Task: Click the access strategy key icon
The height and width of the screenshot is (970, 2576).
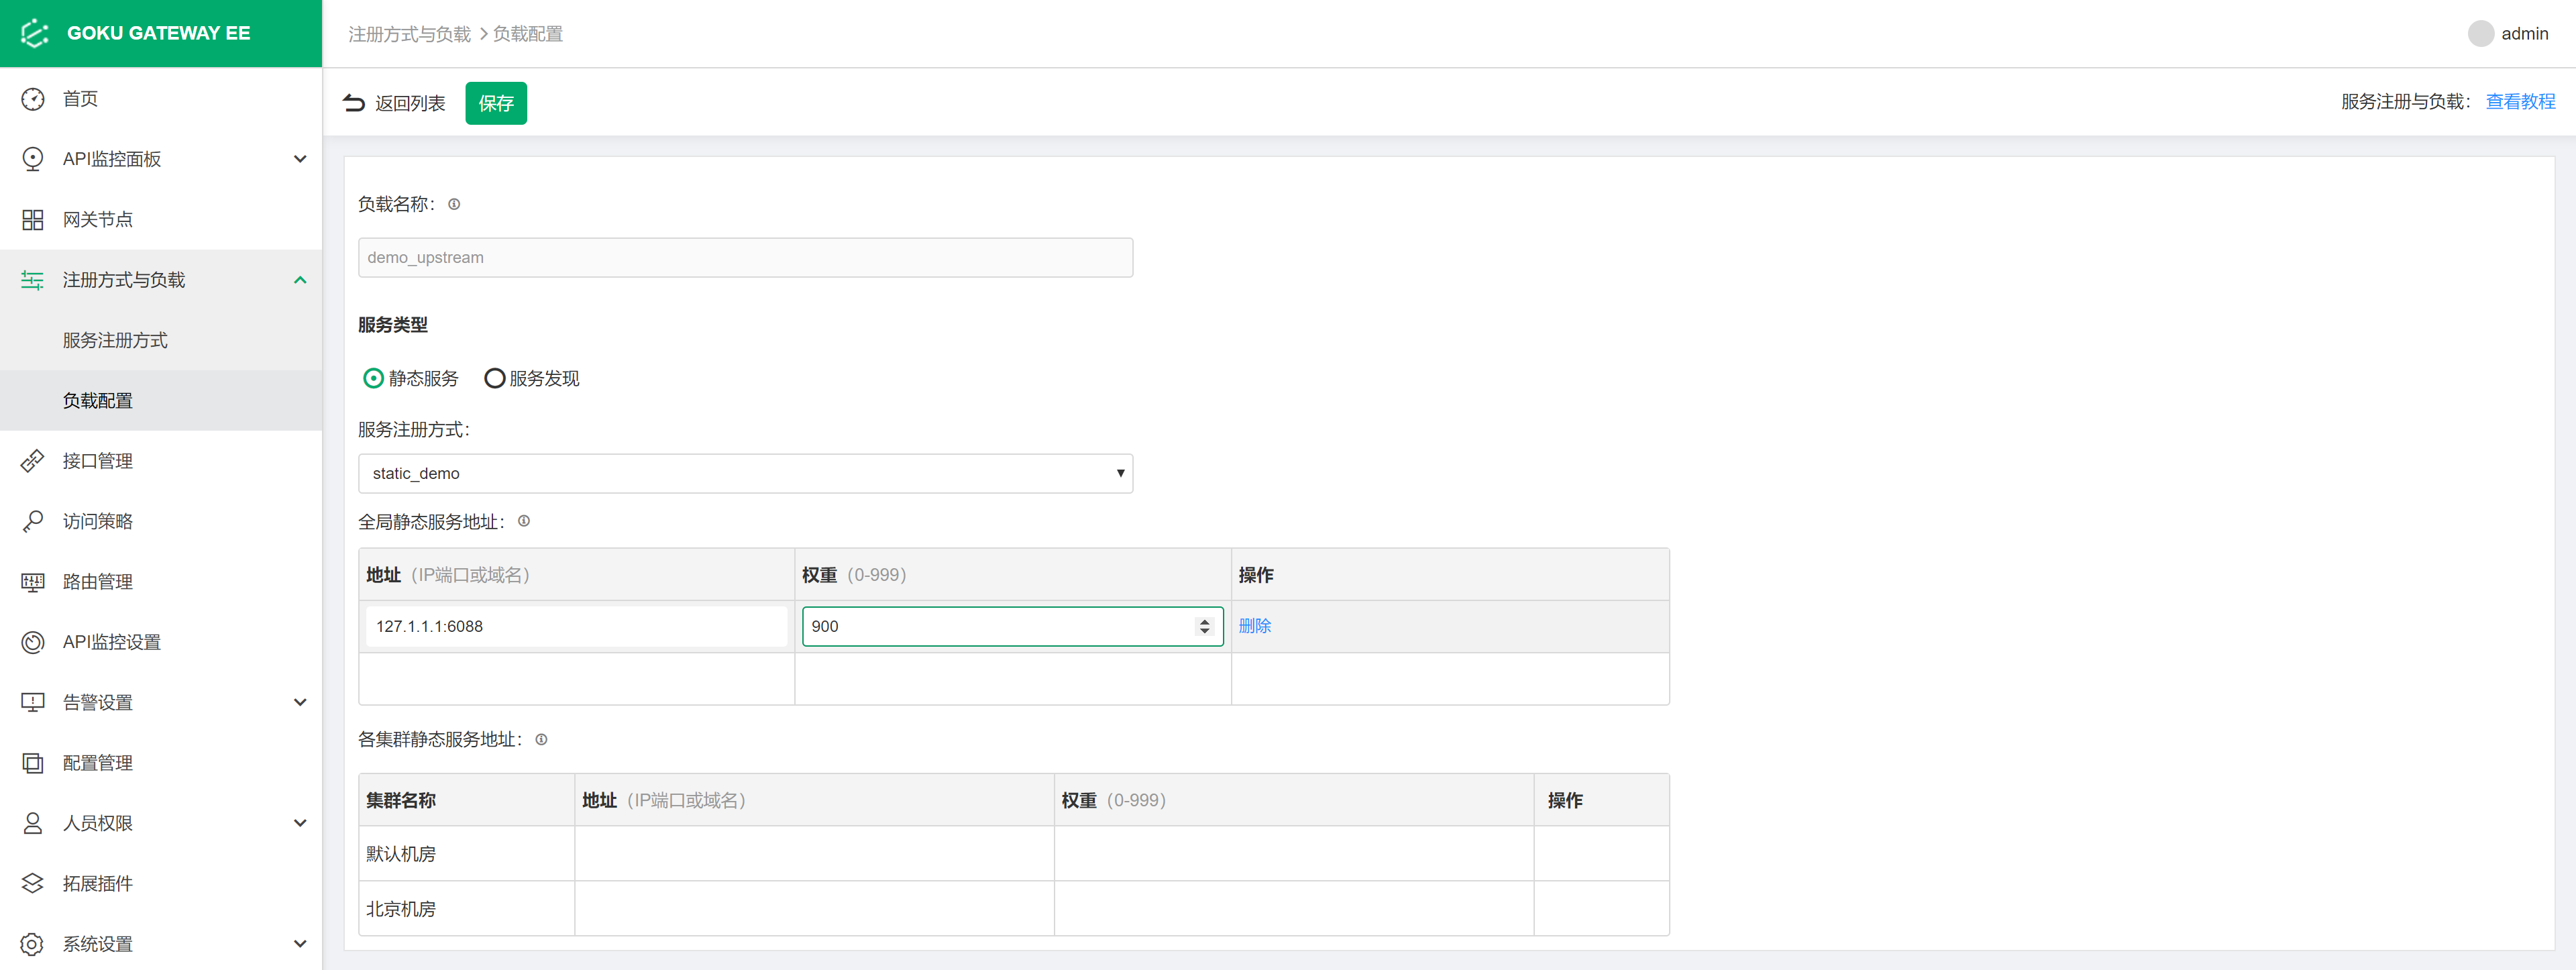Action: point(33,521)
